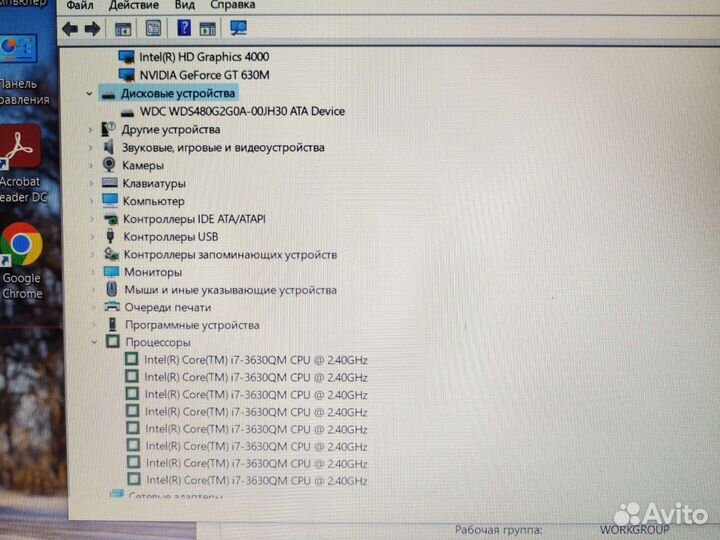Click the Forward arrow toolbar icon
The image size is (720, 540).
(93, 29)
